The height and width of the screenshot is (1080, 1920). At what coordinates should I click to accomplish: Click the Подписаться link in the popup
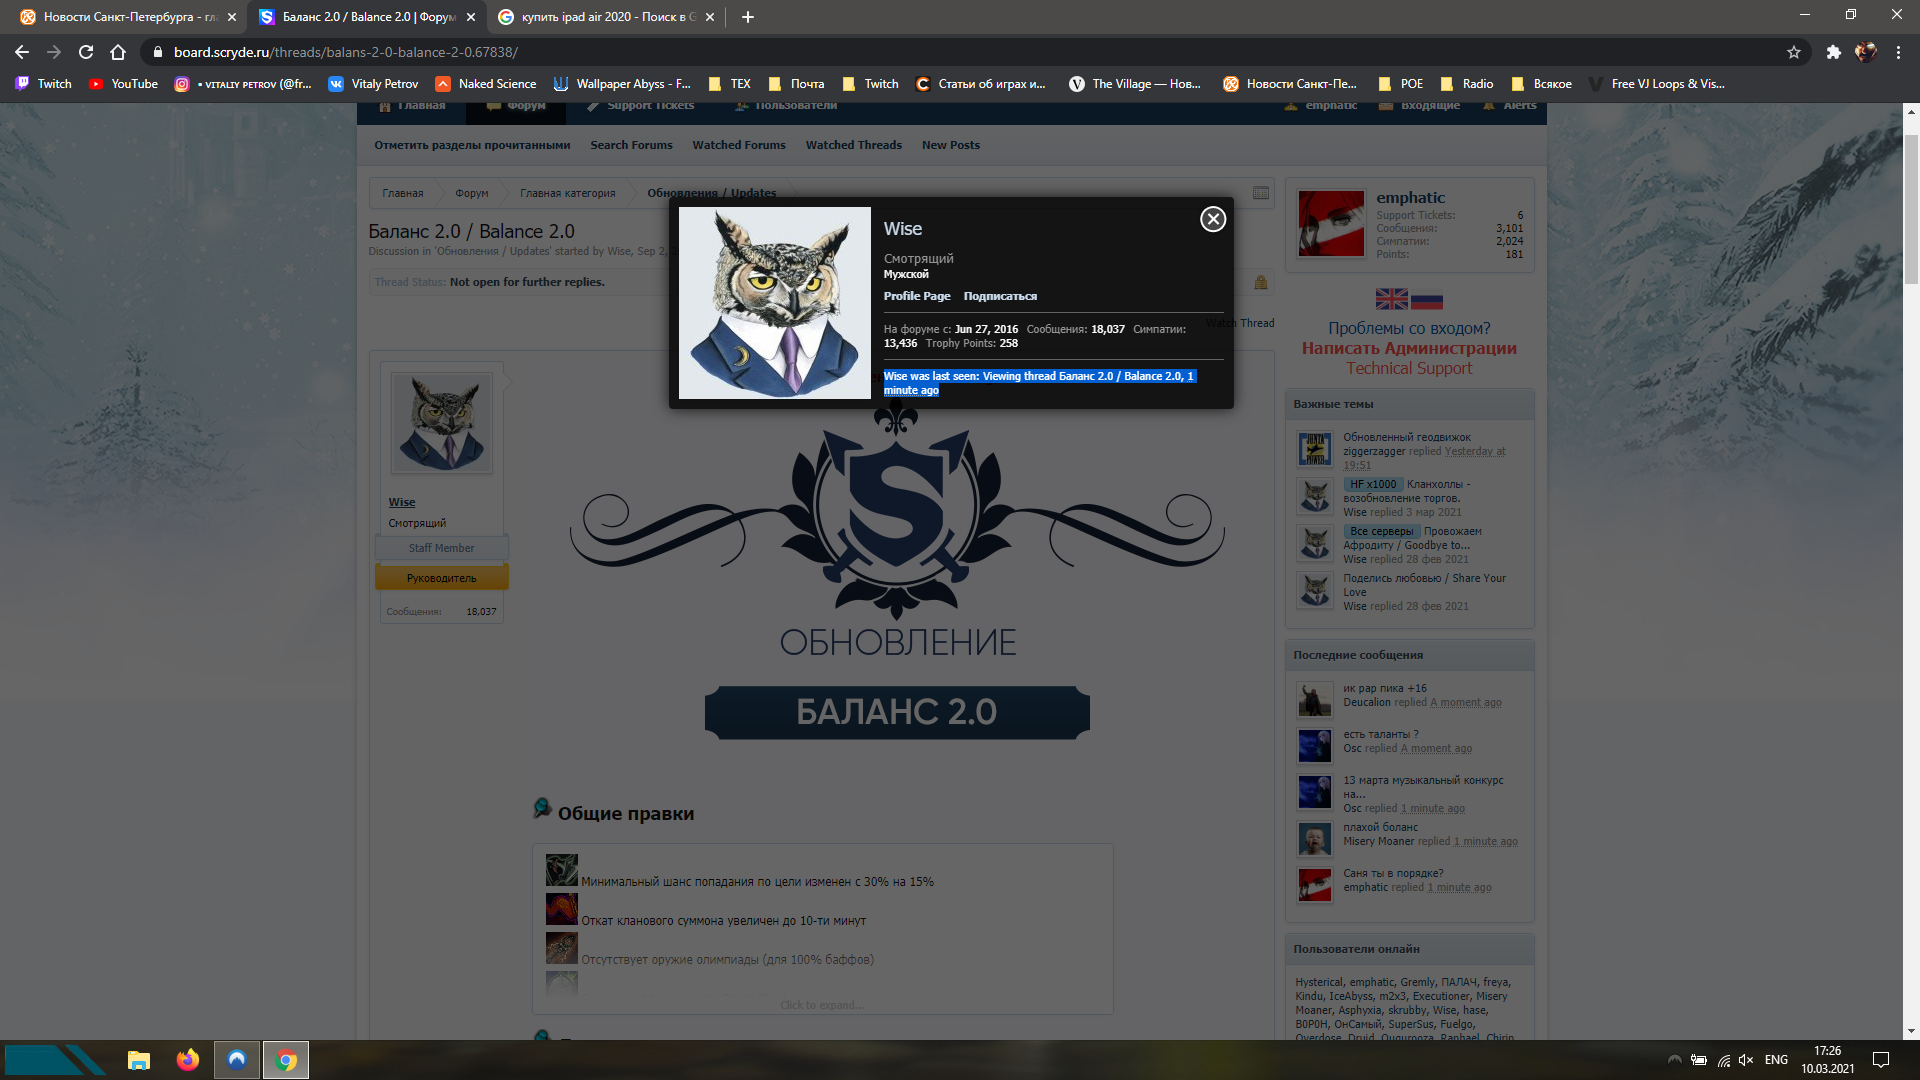click(999, 296)
